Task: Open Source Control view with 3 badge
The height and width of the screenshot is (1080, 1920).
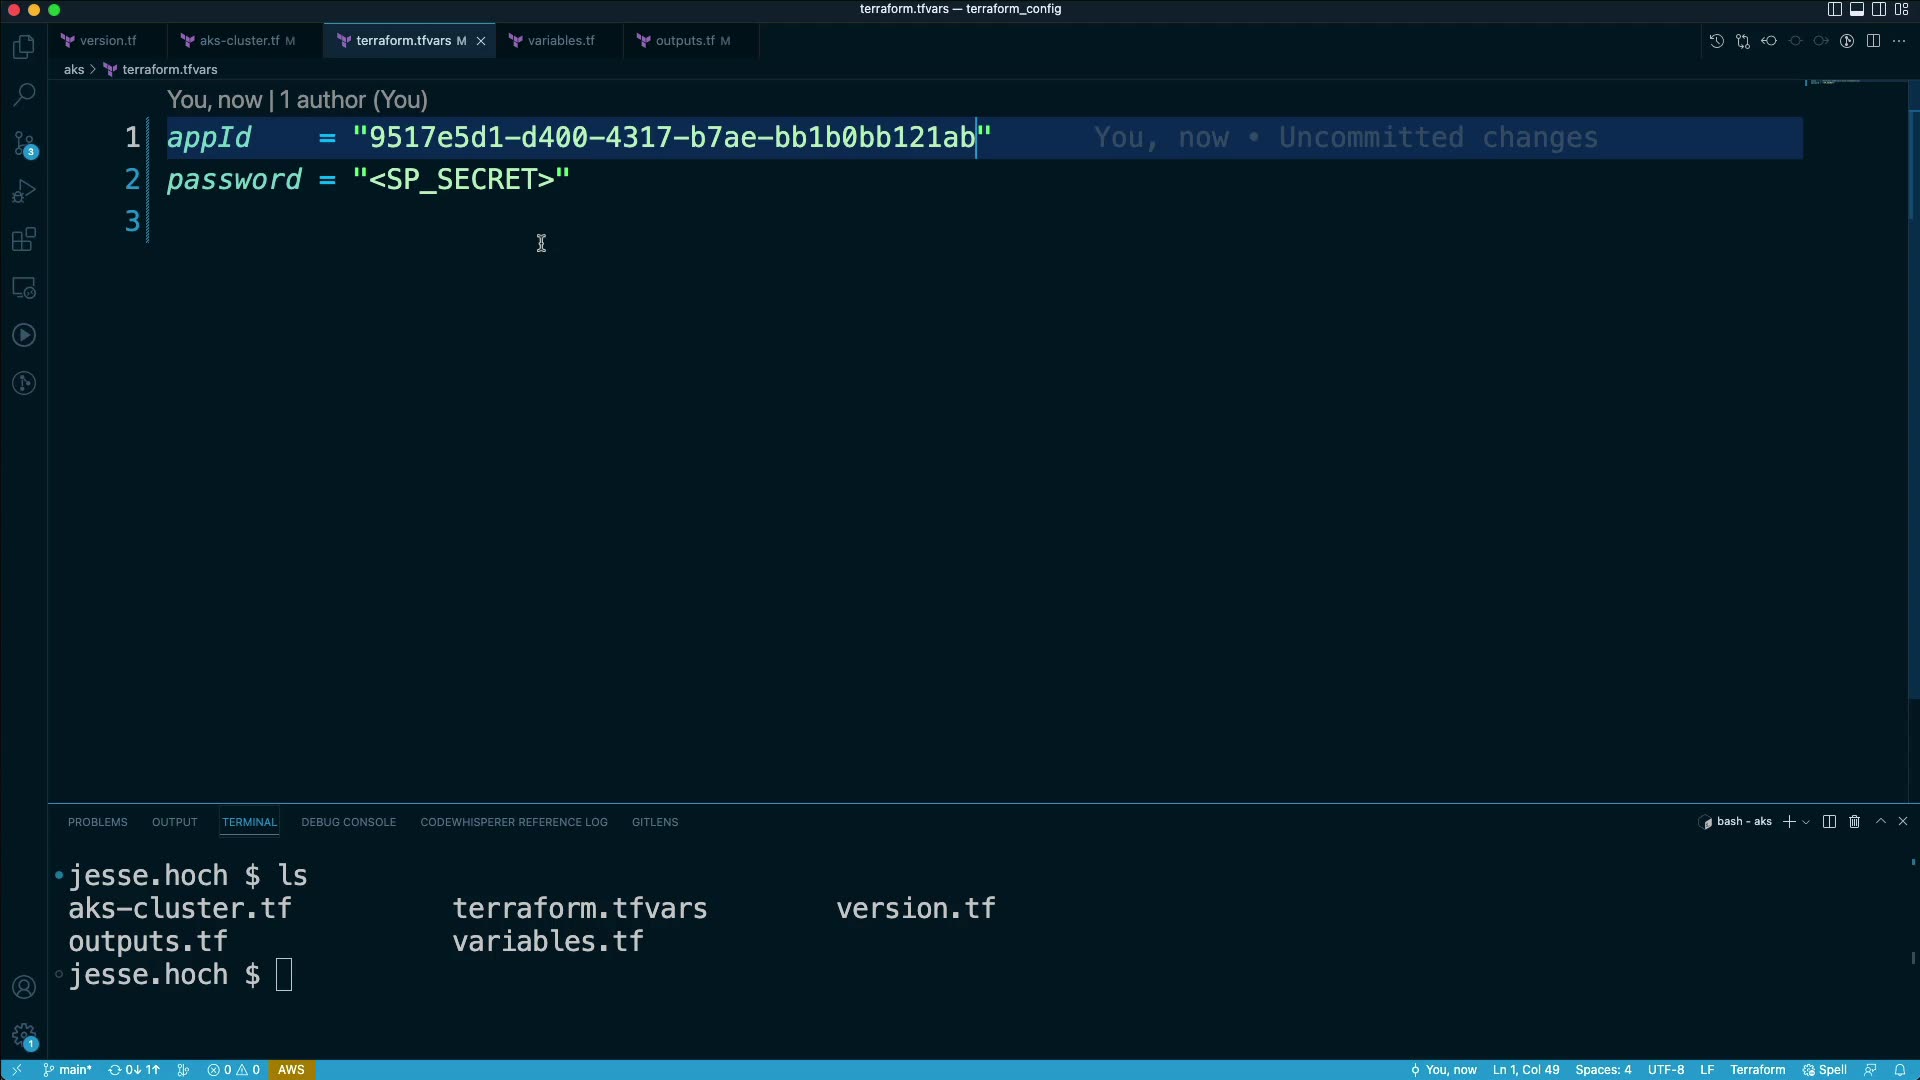Action: pyautogui.click(x=24, y=144)
